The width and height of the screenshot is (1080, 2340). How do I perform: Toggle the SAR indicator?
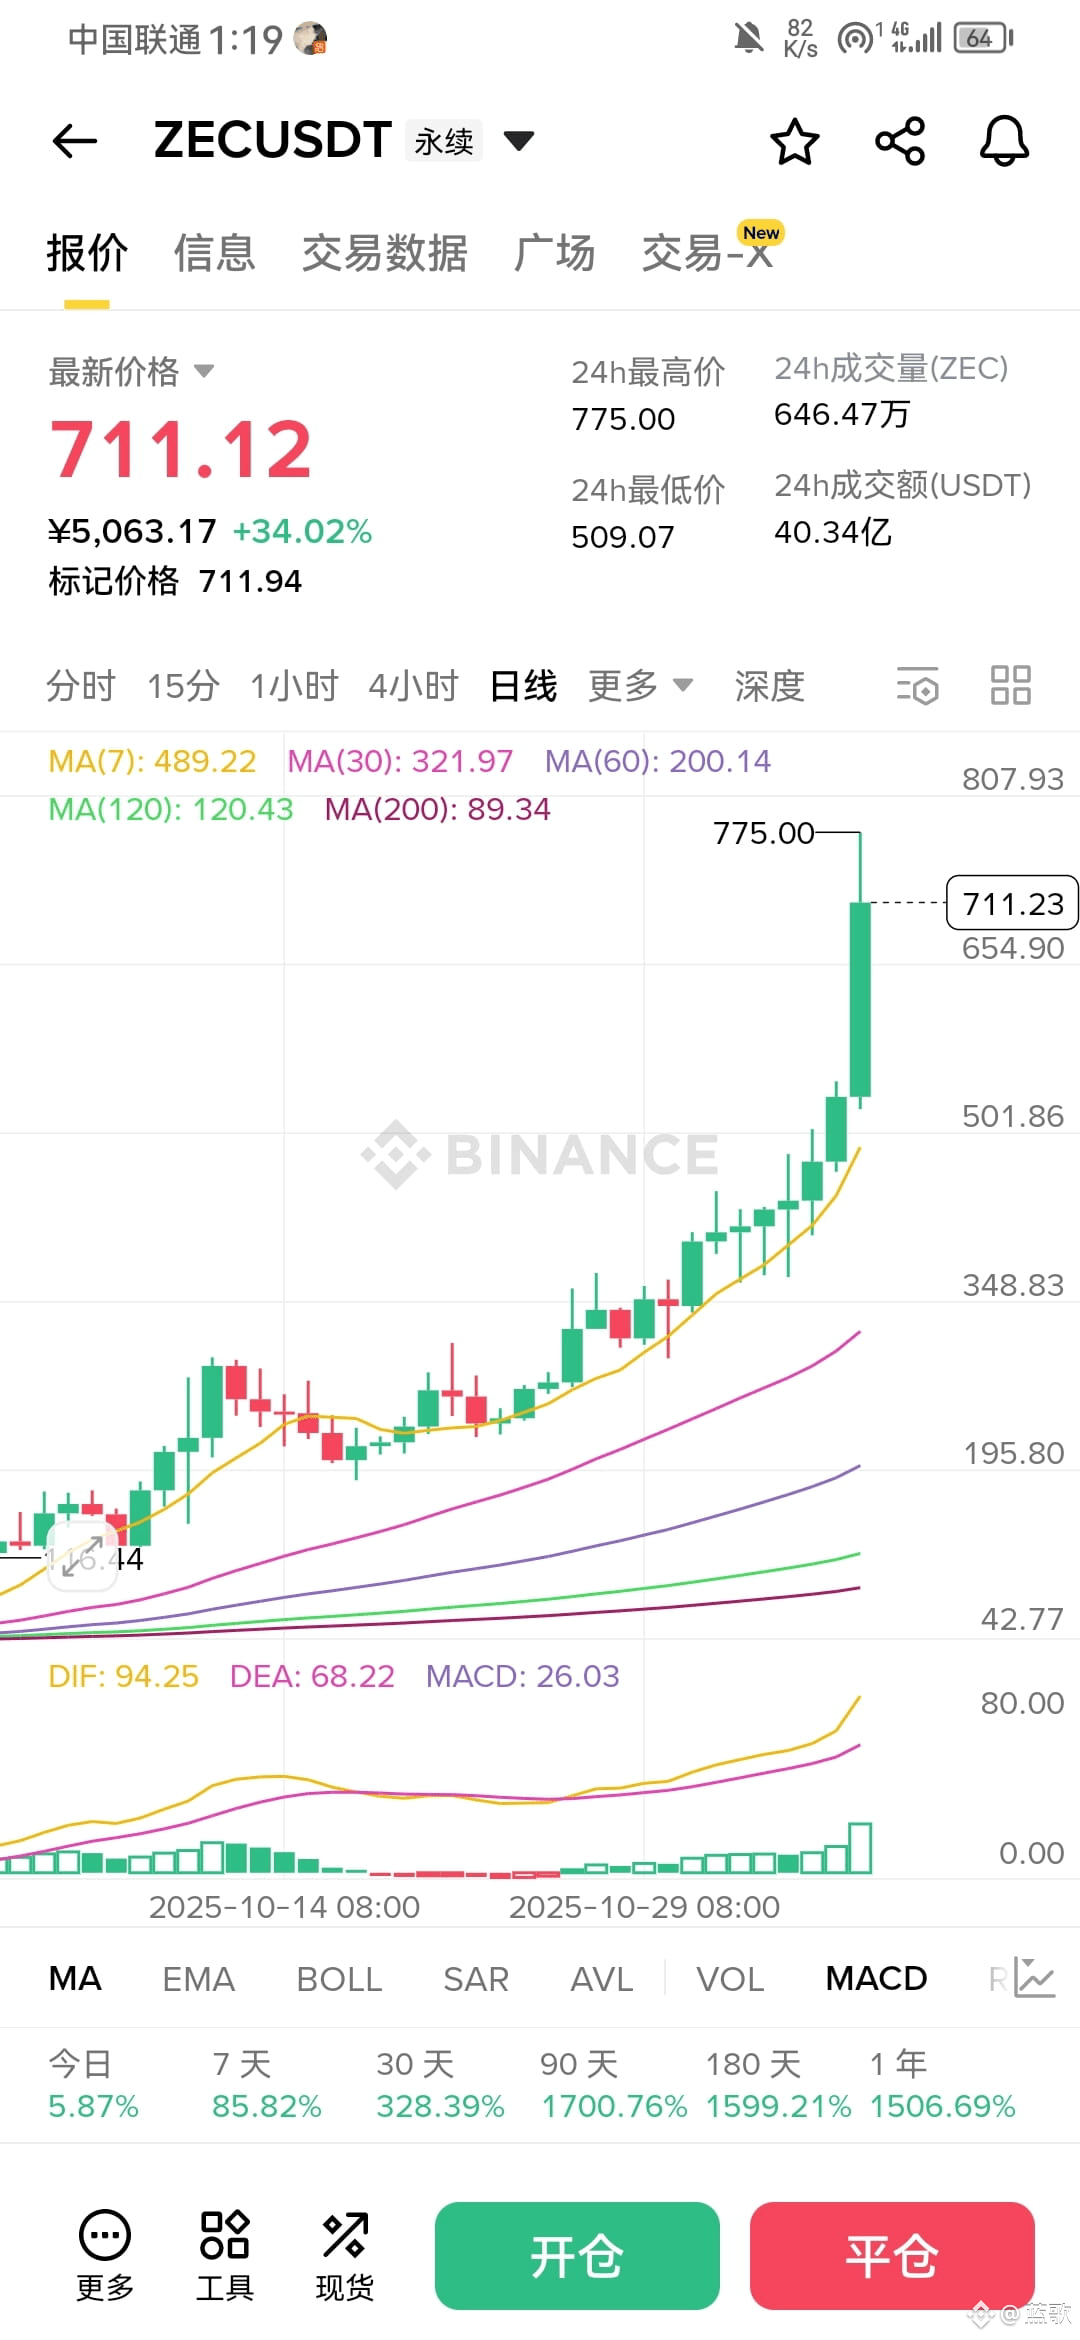[476, 1978]
